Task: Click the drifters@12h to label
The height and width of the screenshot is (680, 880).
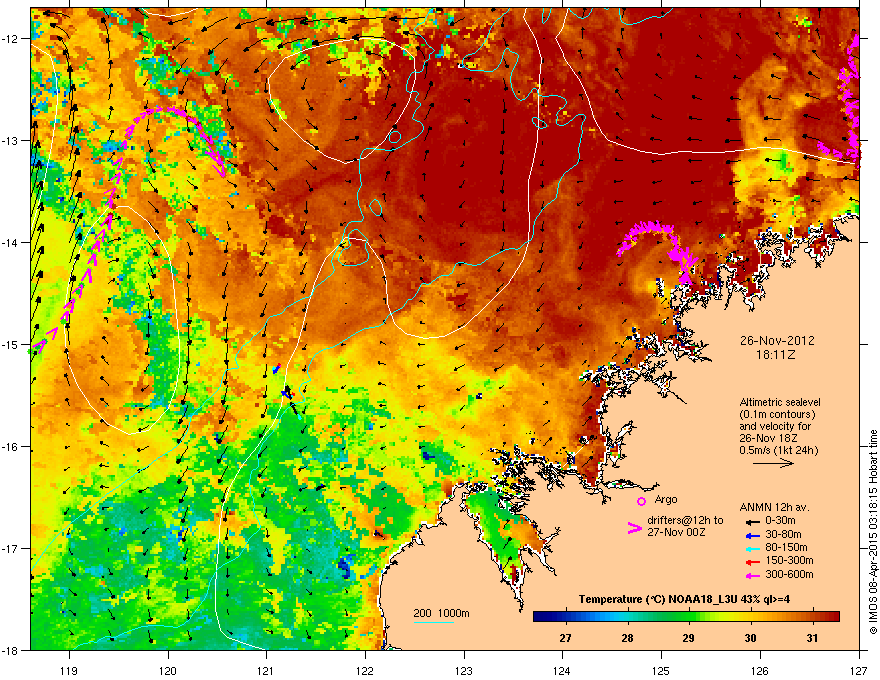Action: 685,521
